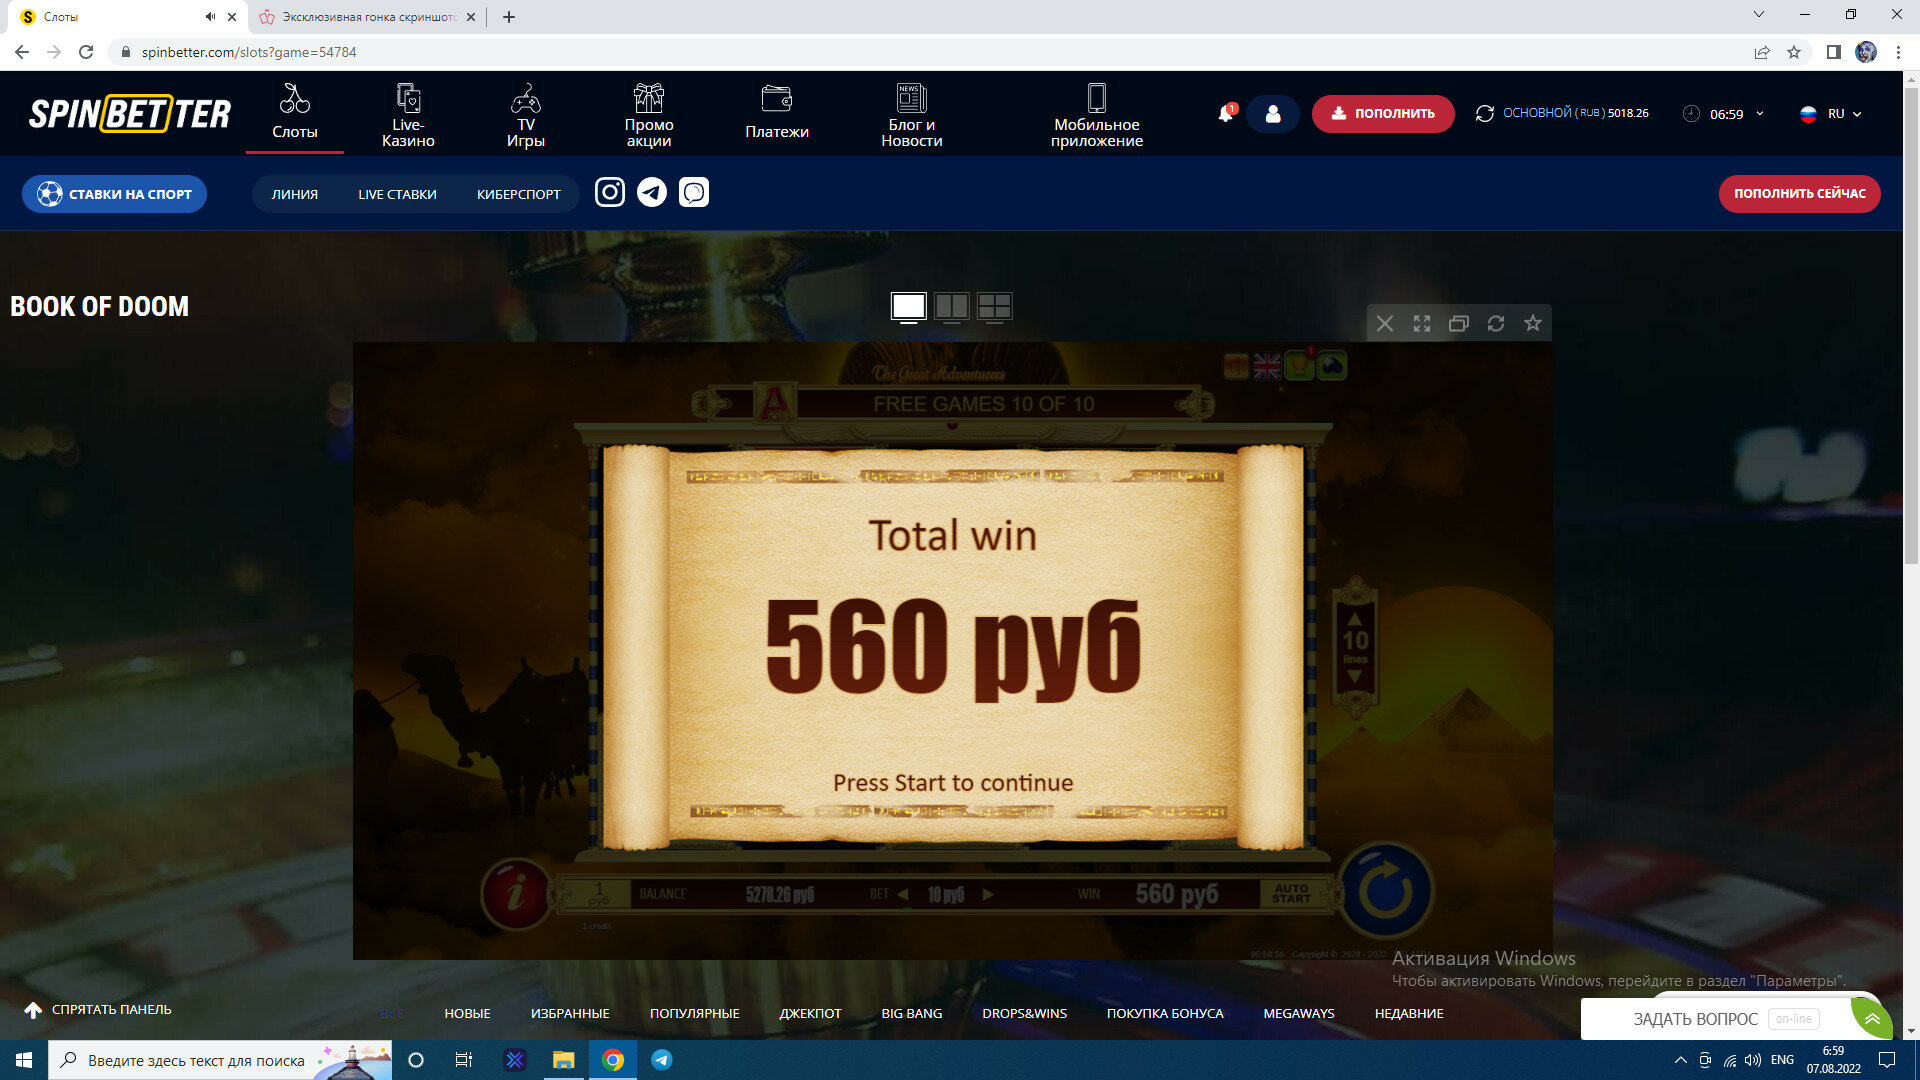Click the ПОПОЛНИТЬ СЕЙЧАС button
1920x1080 pixels.
click(x=1799, y=194)
